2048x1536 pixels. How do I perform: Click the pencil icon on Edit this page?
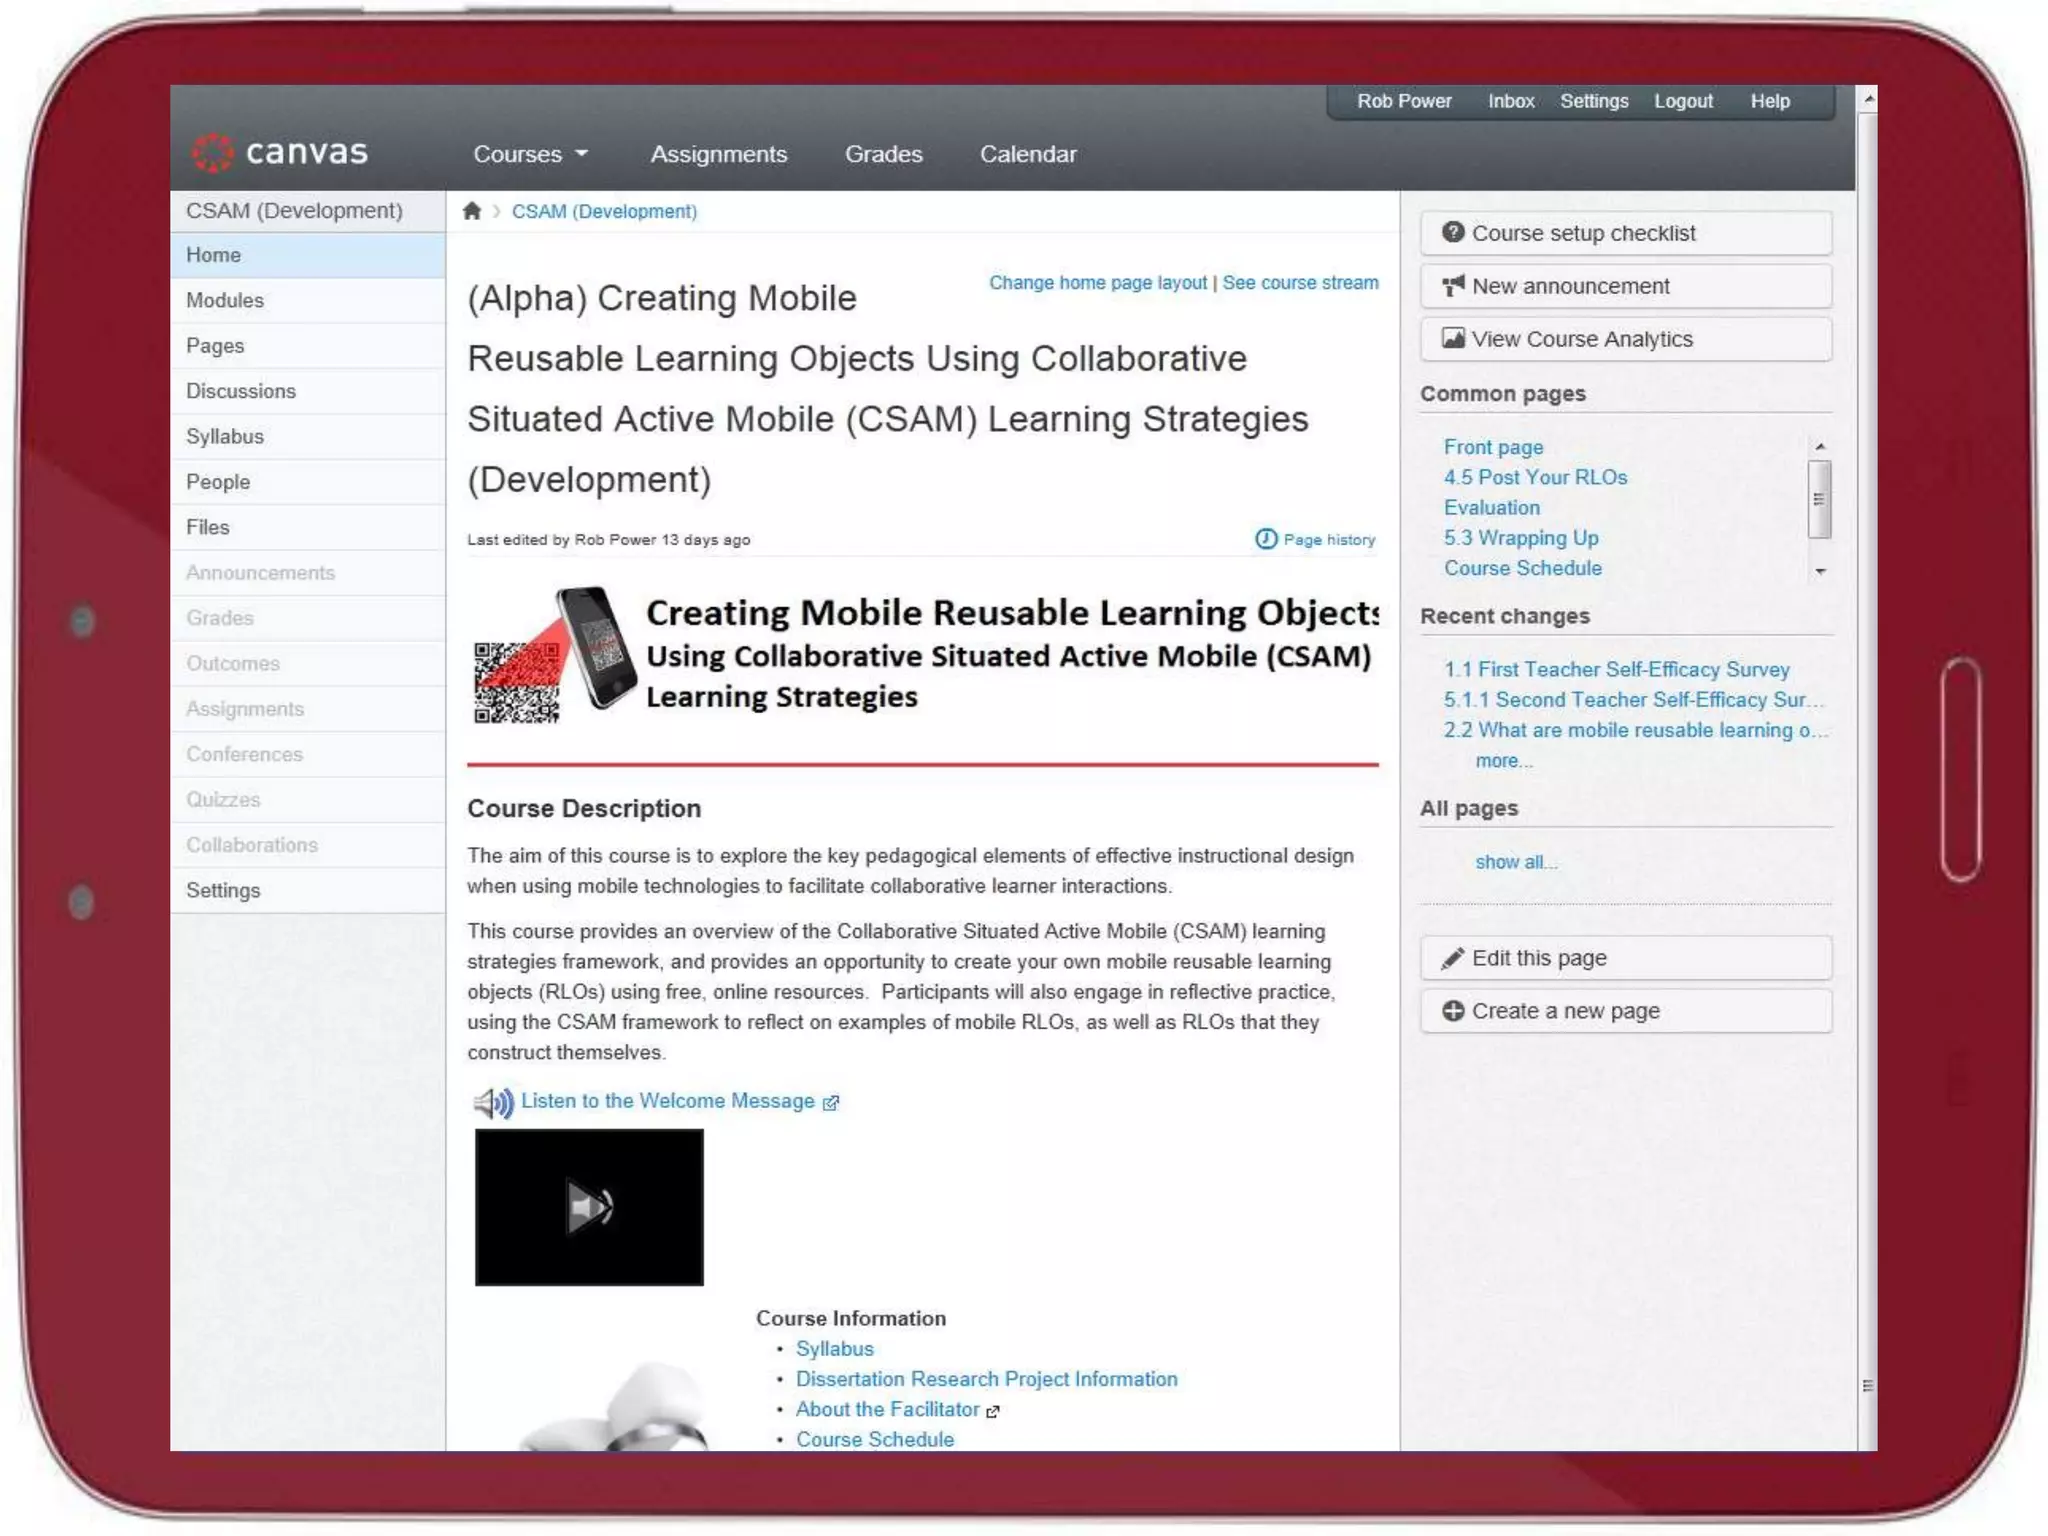point(1452,958)
